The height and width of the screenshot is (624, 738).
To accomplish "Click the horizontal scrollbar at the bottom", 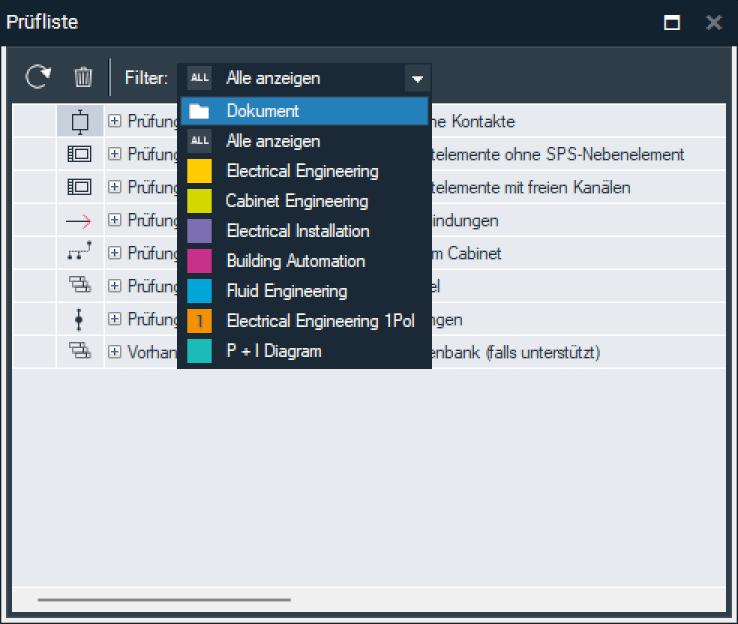I will (164, 600).
